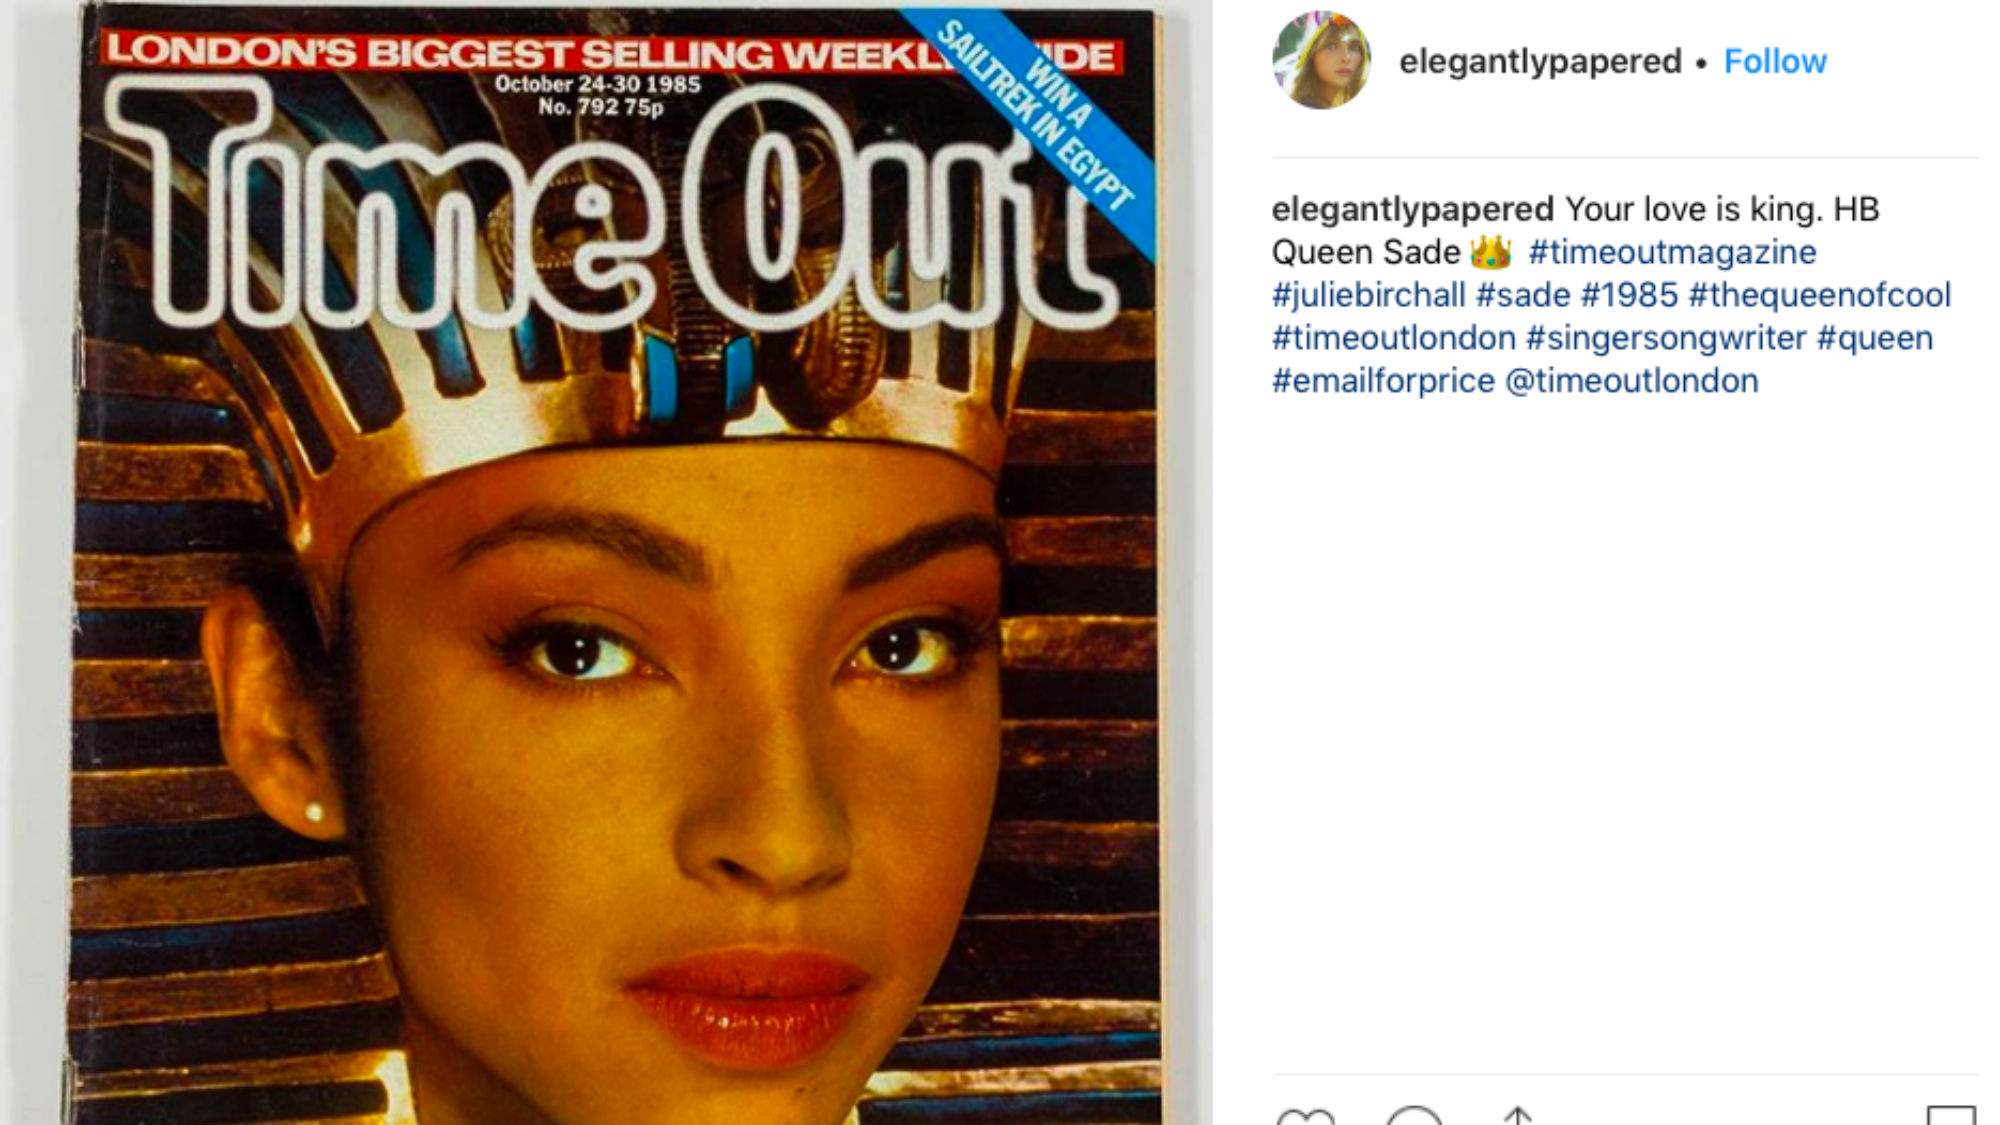
Task: Like the post with the heart icon
Action: tap(1306, 1116)
